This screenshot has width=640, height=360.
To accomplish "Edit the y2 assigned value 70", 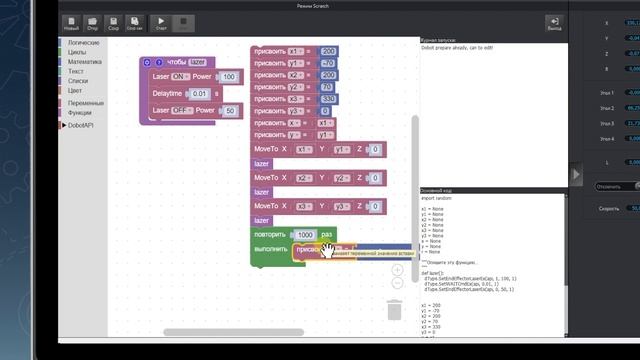I will tap(327, 87).
